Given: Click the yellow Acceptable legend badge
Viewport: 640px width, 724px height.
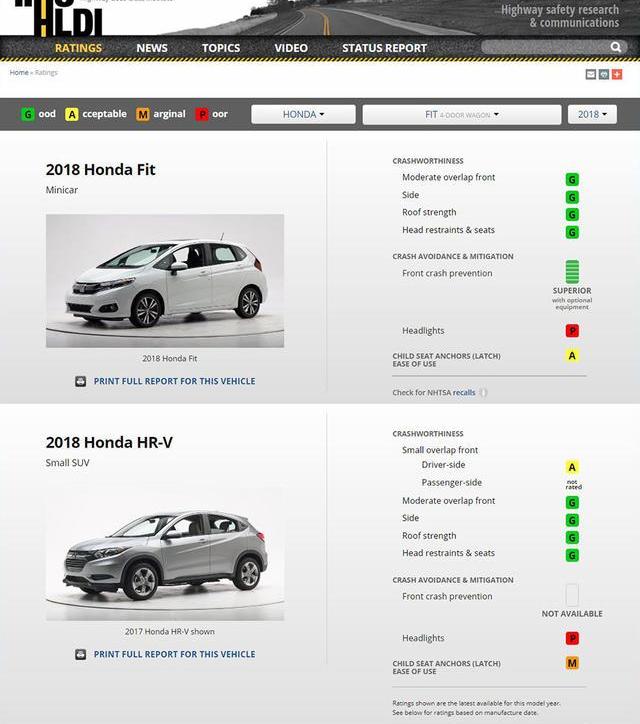Looking at the screenshot, I should [x=72, y=114].
